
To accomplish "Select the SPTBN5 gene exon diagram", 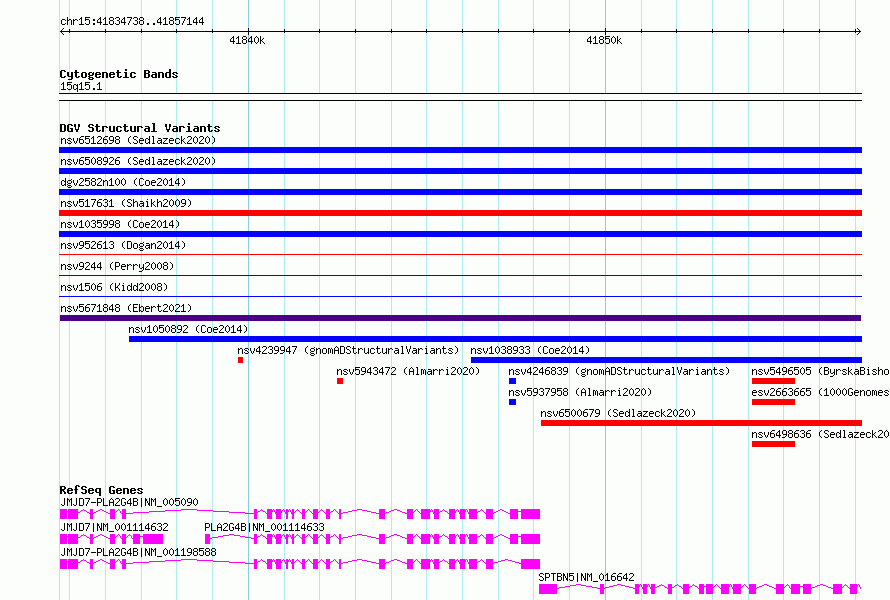I will pos(700,589).
